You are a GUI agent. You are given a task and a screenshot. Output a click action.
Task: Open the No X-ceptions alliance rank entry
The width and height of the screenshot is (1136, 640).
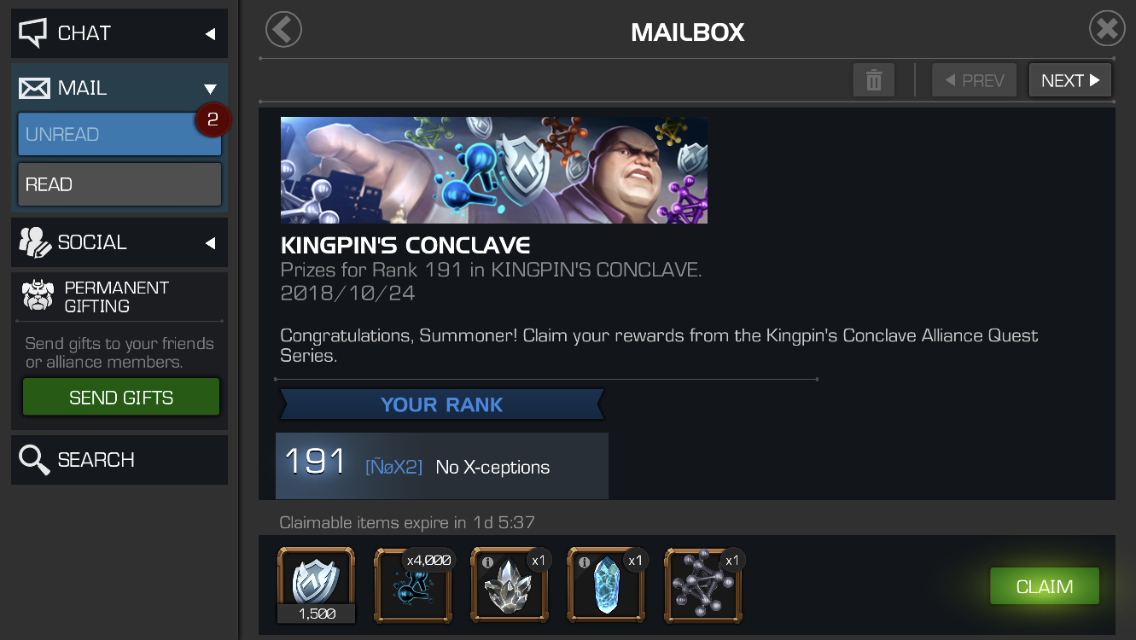pos(442,466)
